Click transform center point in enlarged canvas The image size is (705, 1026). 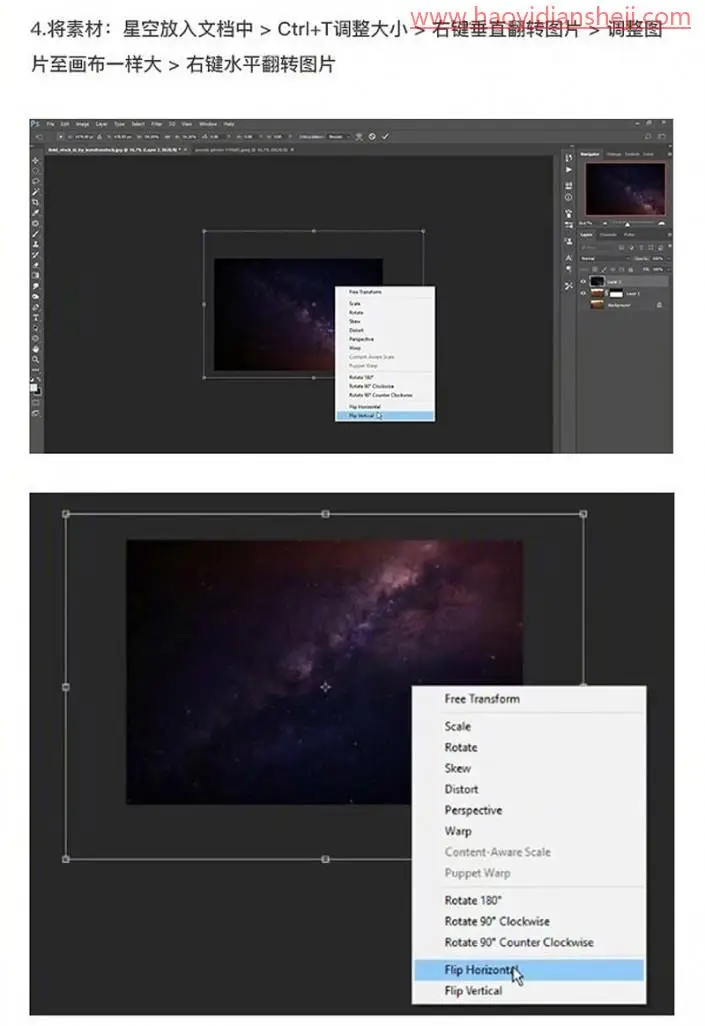coord(325,686)
